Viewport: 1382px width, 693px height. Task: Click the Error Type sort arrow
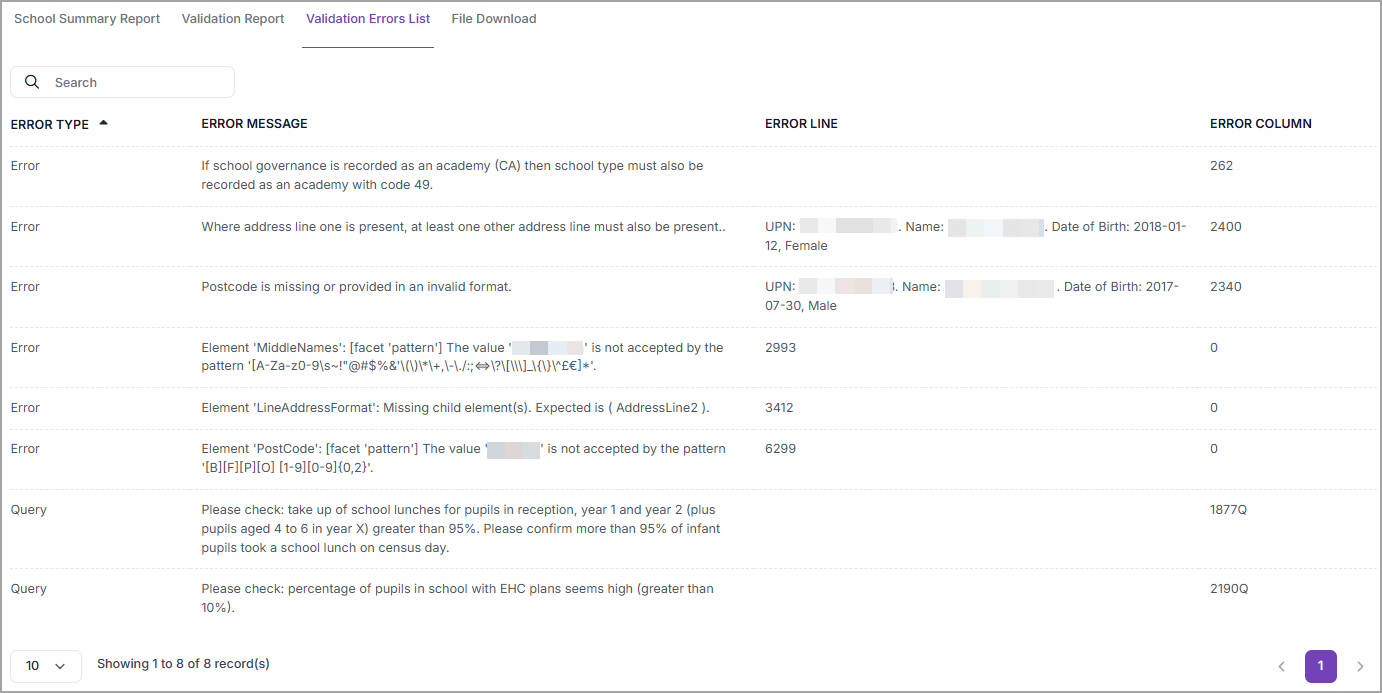tap(103, 123)
